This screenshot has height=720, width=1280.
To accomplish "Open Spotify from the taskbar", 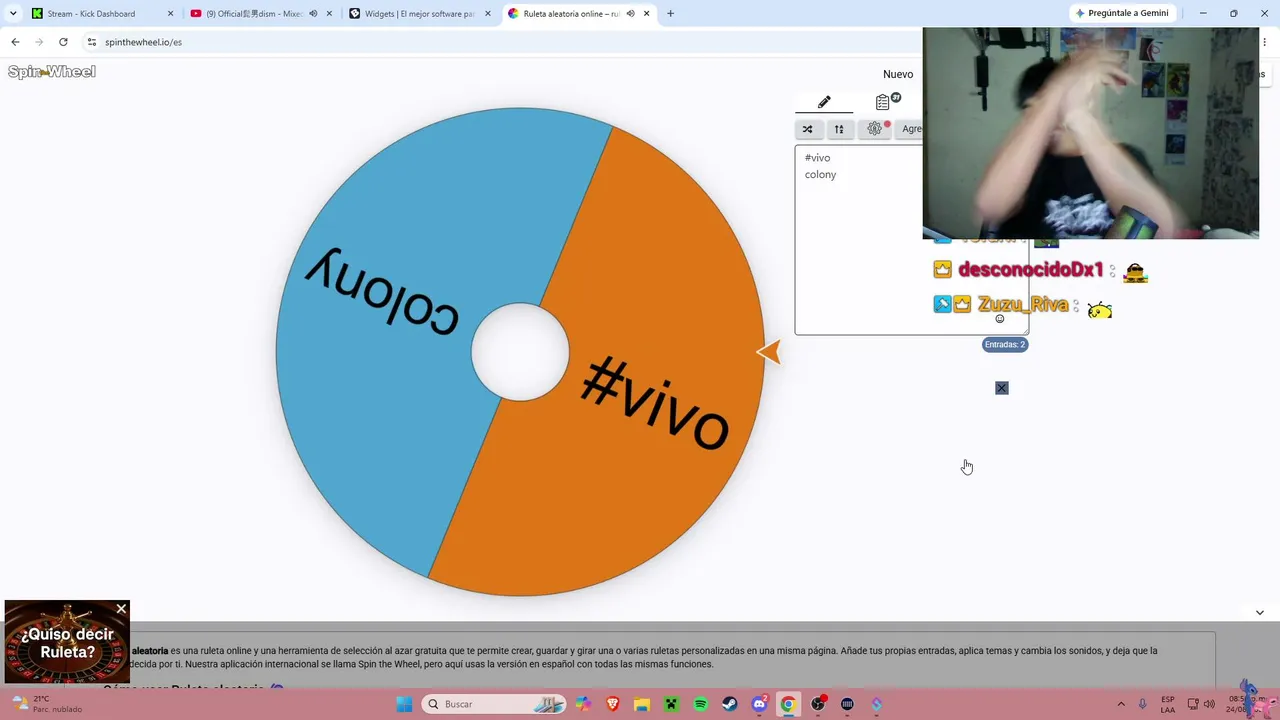I will pos(700,704).
